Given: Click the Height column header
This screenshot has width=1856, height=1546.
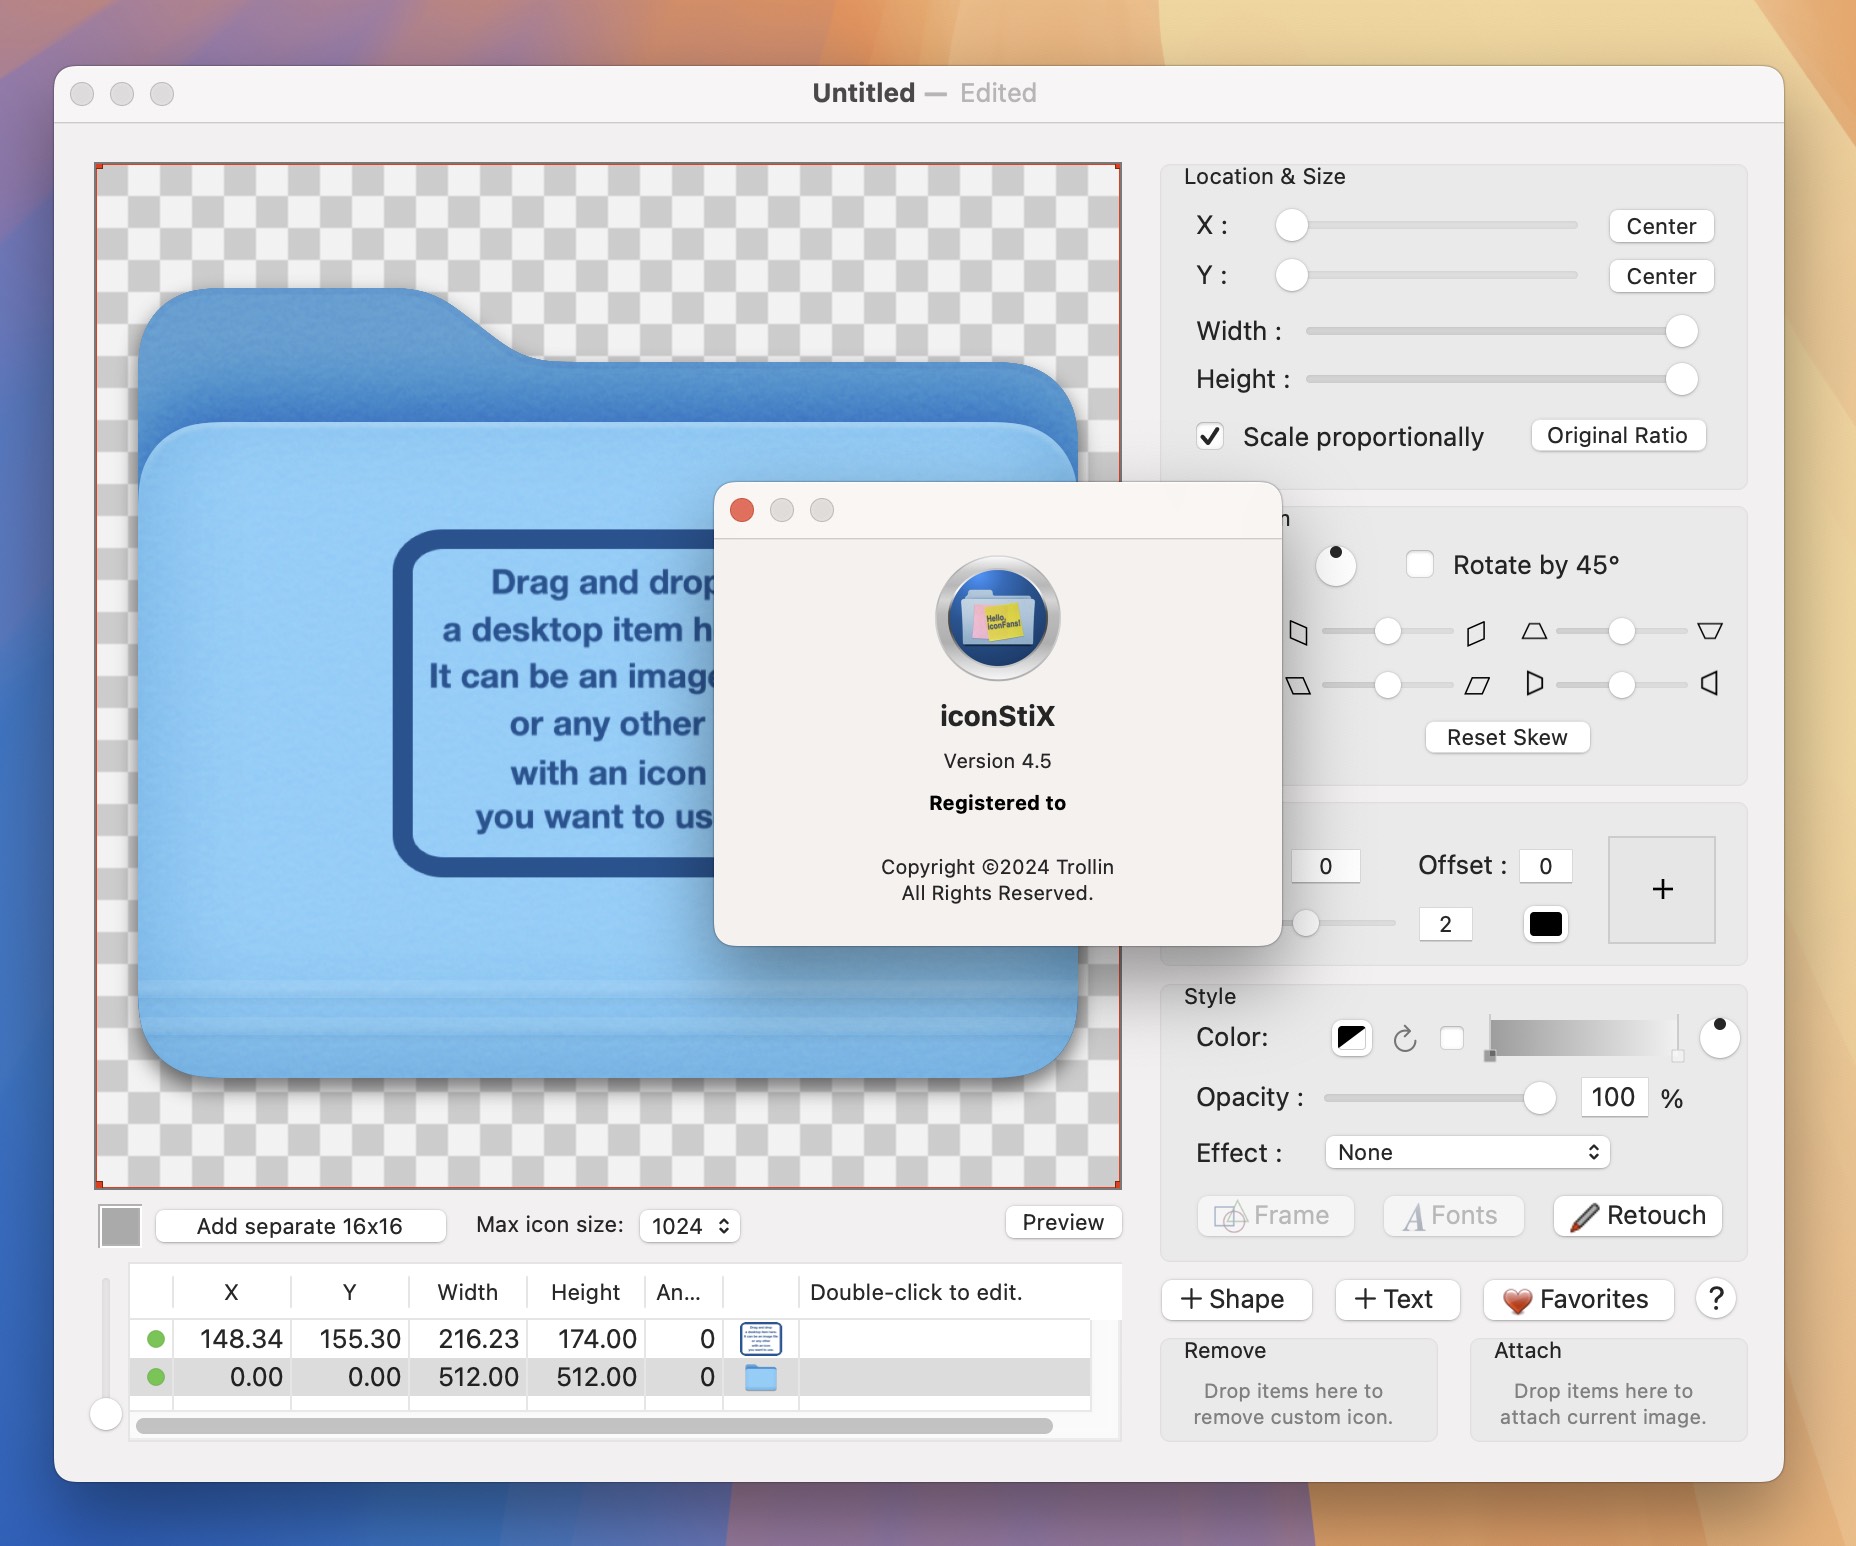Looking at the screenshot, I should click(x=586, y=1292).
